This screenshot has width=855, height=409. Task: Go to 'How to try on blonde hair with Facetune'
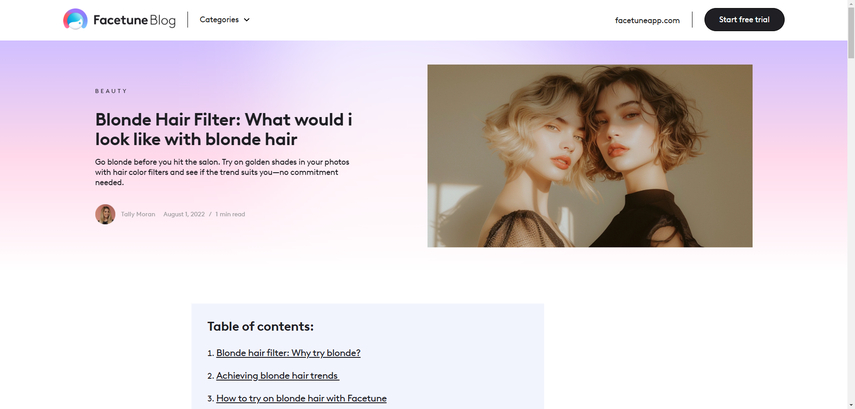[302, 398]
